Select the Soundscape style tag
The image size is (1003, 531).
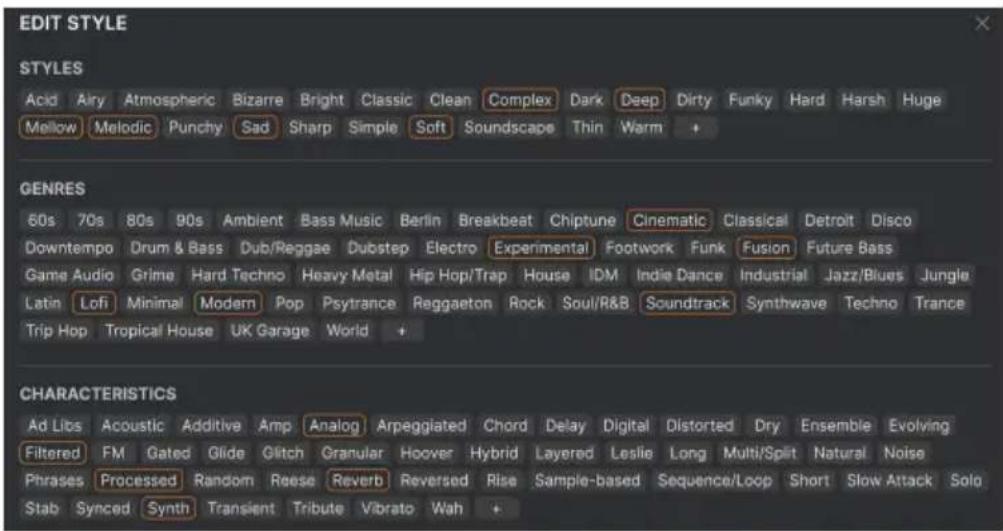509,128
